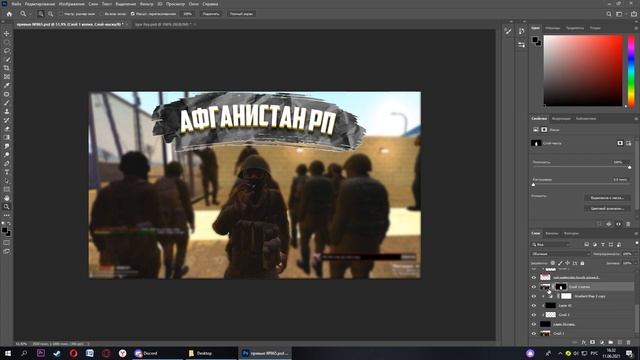Delete layer with Layers panel trash icon
The image size is (640, 360).
[629, 342]
